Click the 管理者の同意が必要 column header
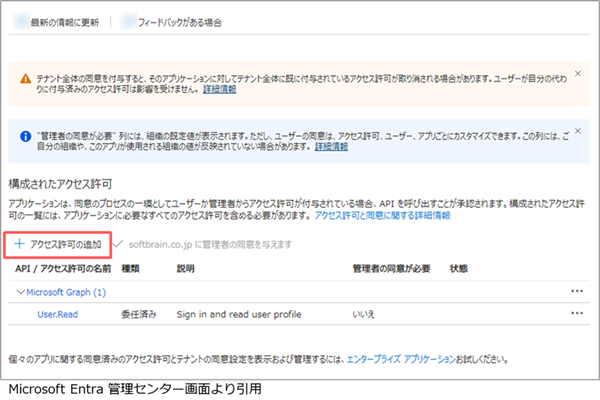 point(392,268)
